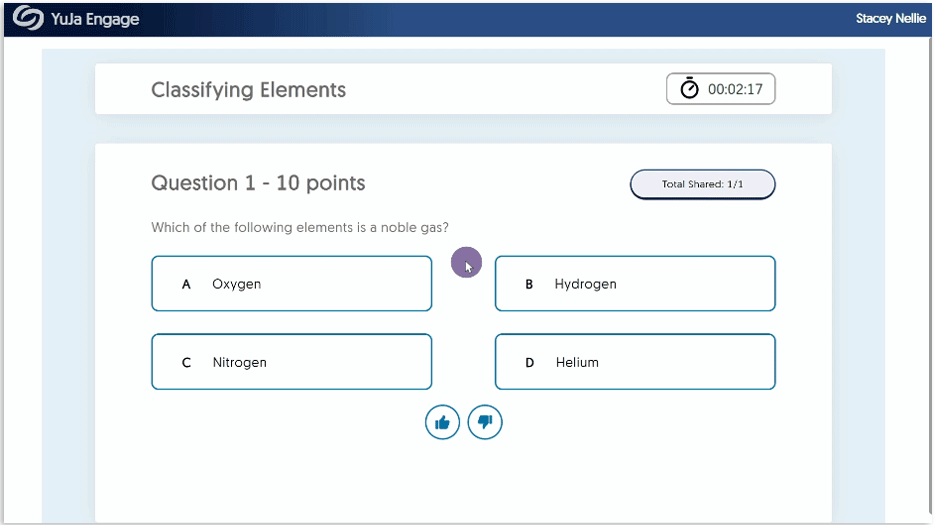Give the question a thumbs up
Image resolution: width=936 pixels, height=525 pixels.
pyautogui.click(x=442, y=423)
